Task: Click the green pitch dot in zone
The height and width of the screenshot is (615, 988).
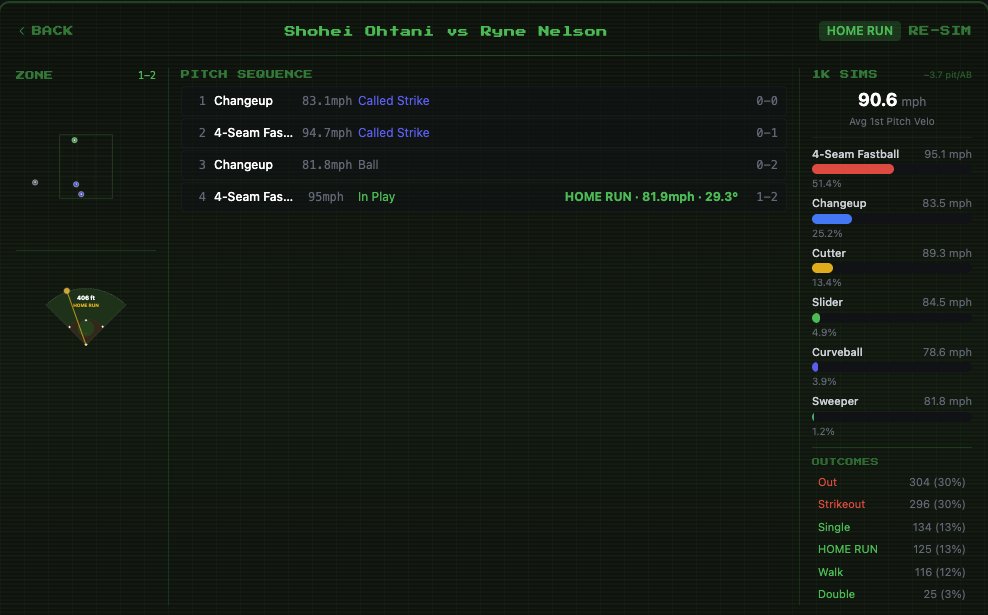Action: pyautogui.click(x=74, y=140)
